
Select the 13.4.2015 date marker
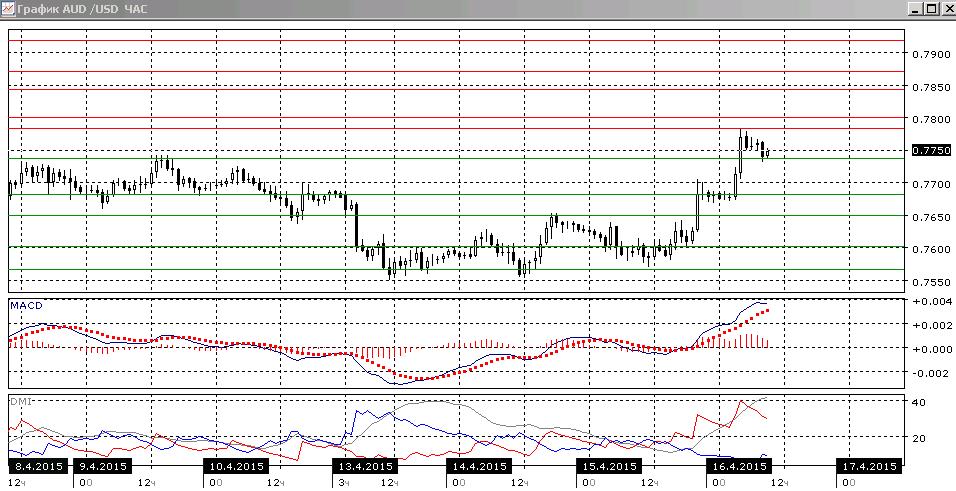click(x=365, y=466)
